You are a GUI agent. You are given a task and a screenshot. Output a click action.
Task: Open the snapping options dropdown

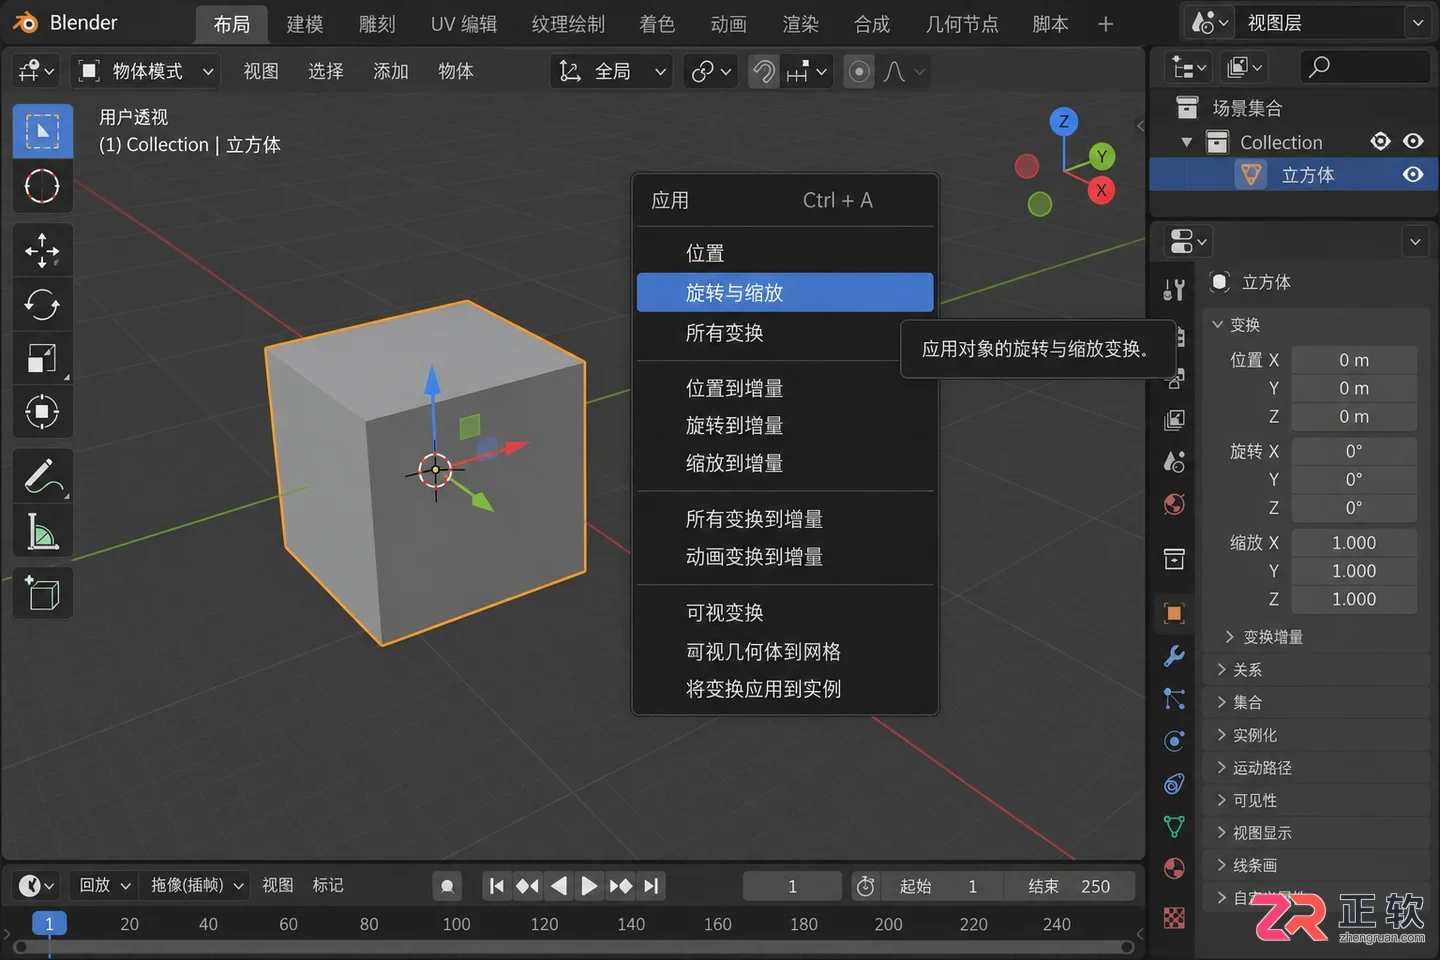(x=807, y=71)
